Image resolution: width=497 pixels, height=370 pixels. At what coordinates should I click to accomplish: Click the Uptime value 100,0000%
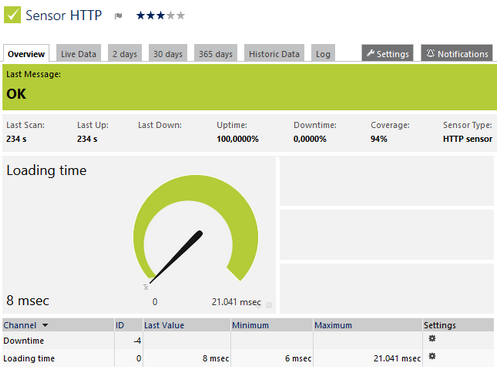point(238,139)
